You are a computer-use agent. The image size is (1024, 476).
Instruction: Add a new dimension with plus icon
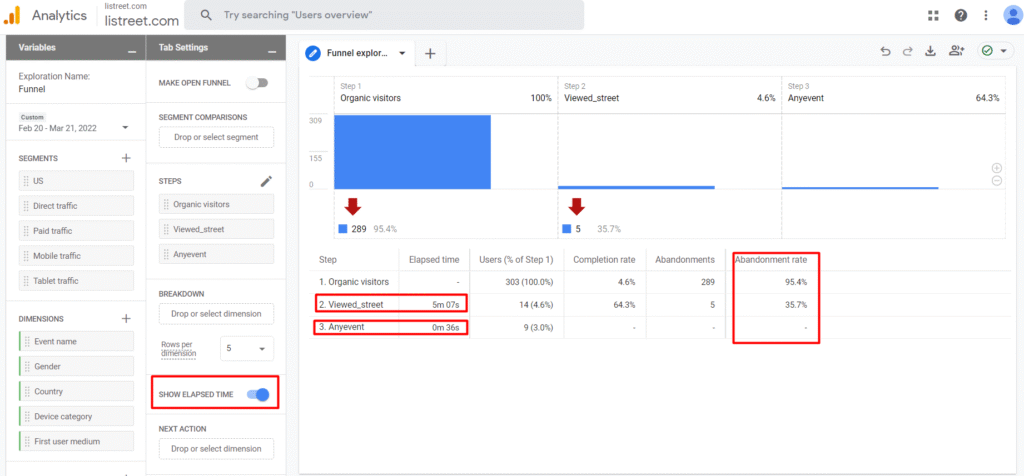coord(126,318)
